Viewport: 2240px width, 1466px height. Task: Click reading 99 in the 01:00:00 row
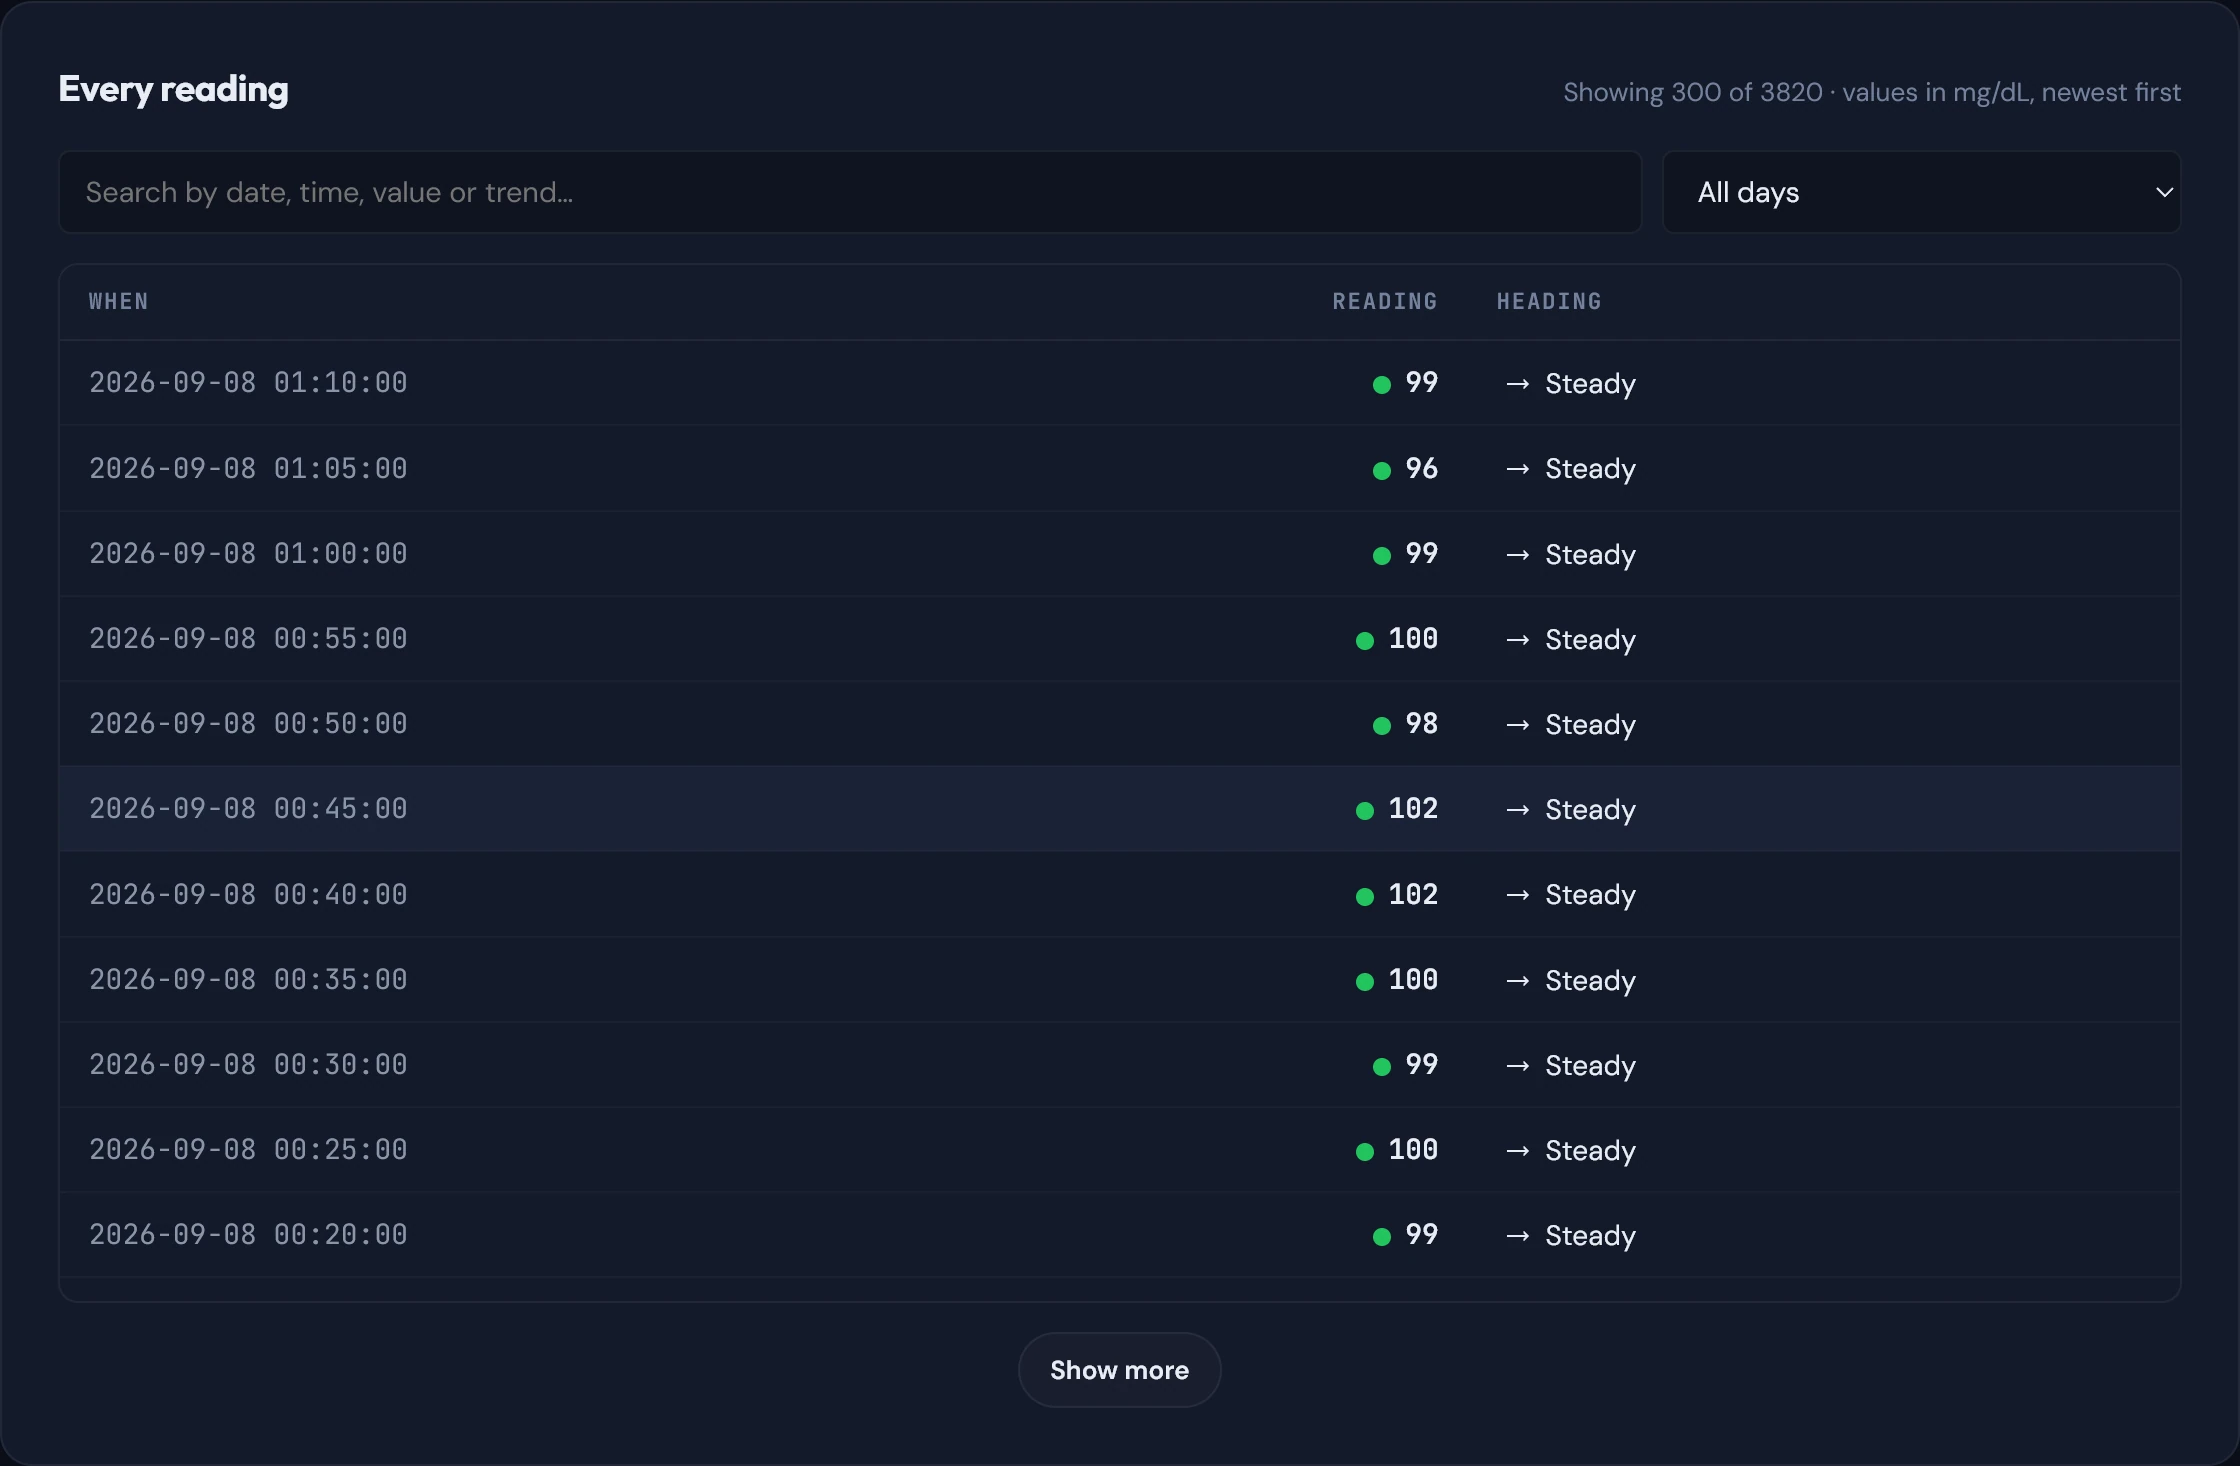[1421, 554]
